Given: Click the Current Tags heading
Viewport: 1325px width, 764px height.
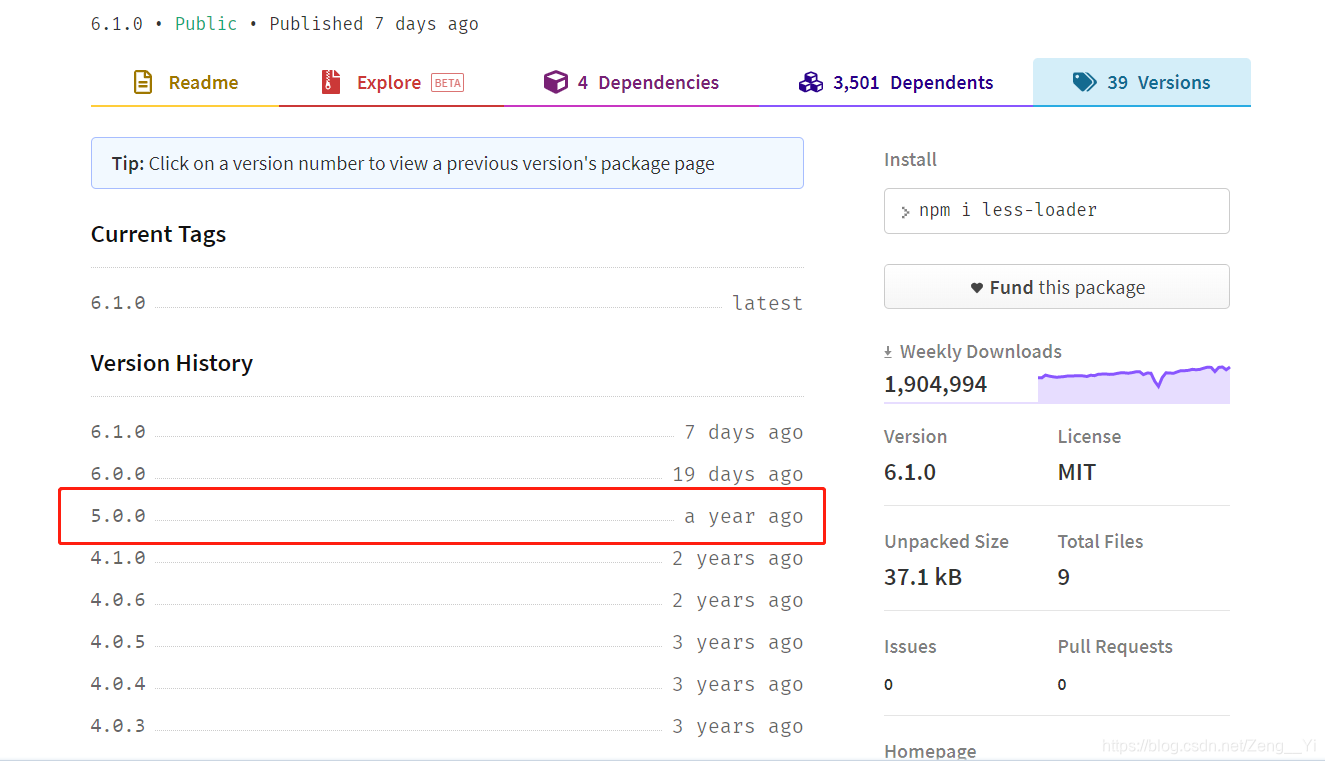Looking at the screenshot, I should 158,235.
